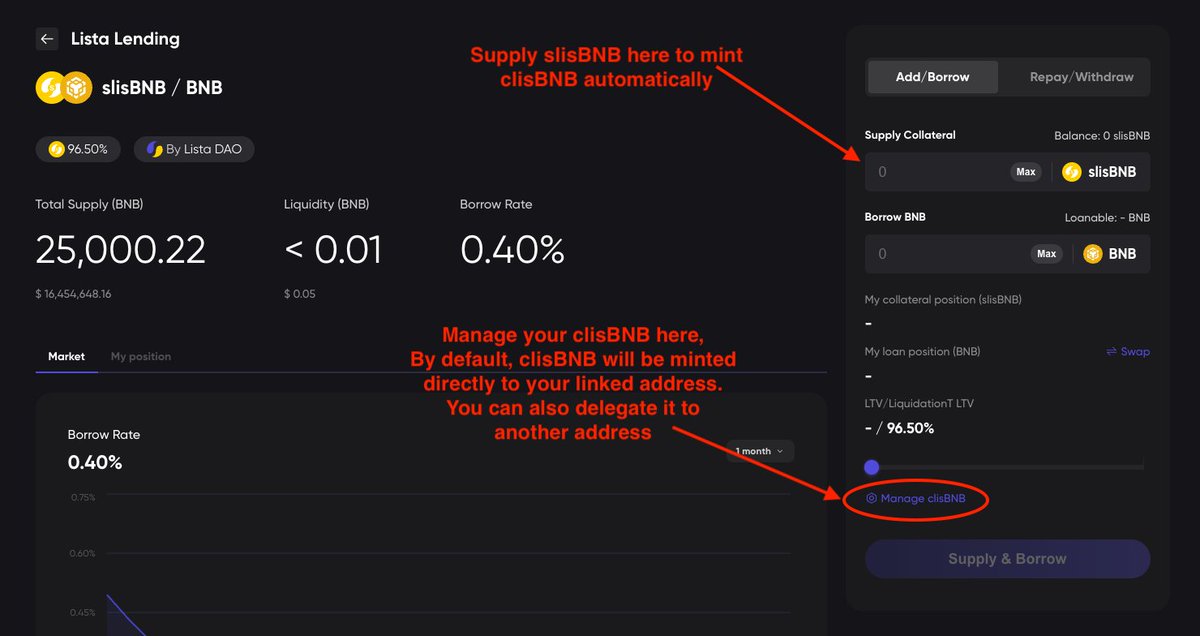
Task: Open the My position tab
Action: [141, 357]
